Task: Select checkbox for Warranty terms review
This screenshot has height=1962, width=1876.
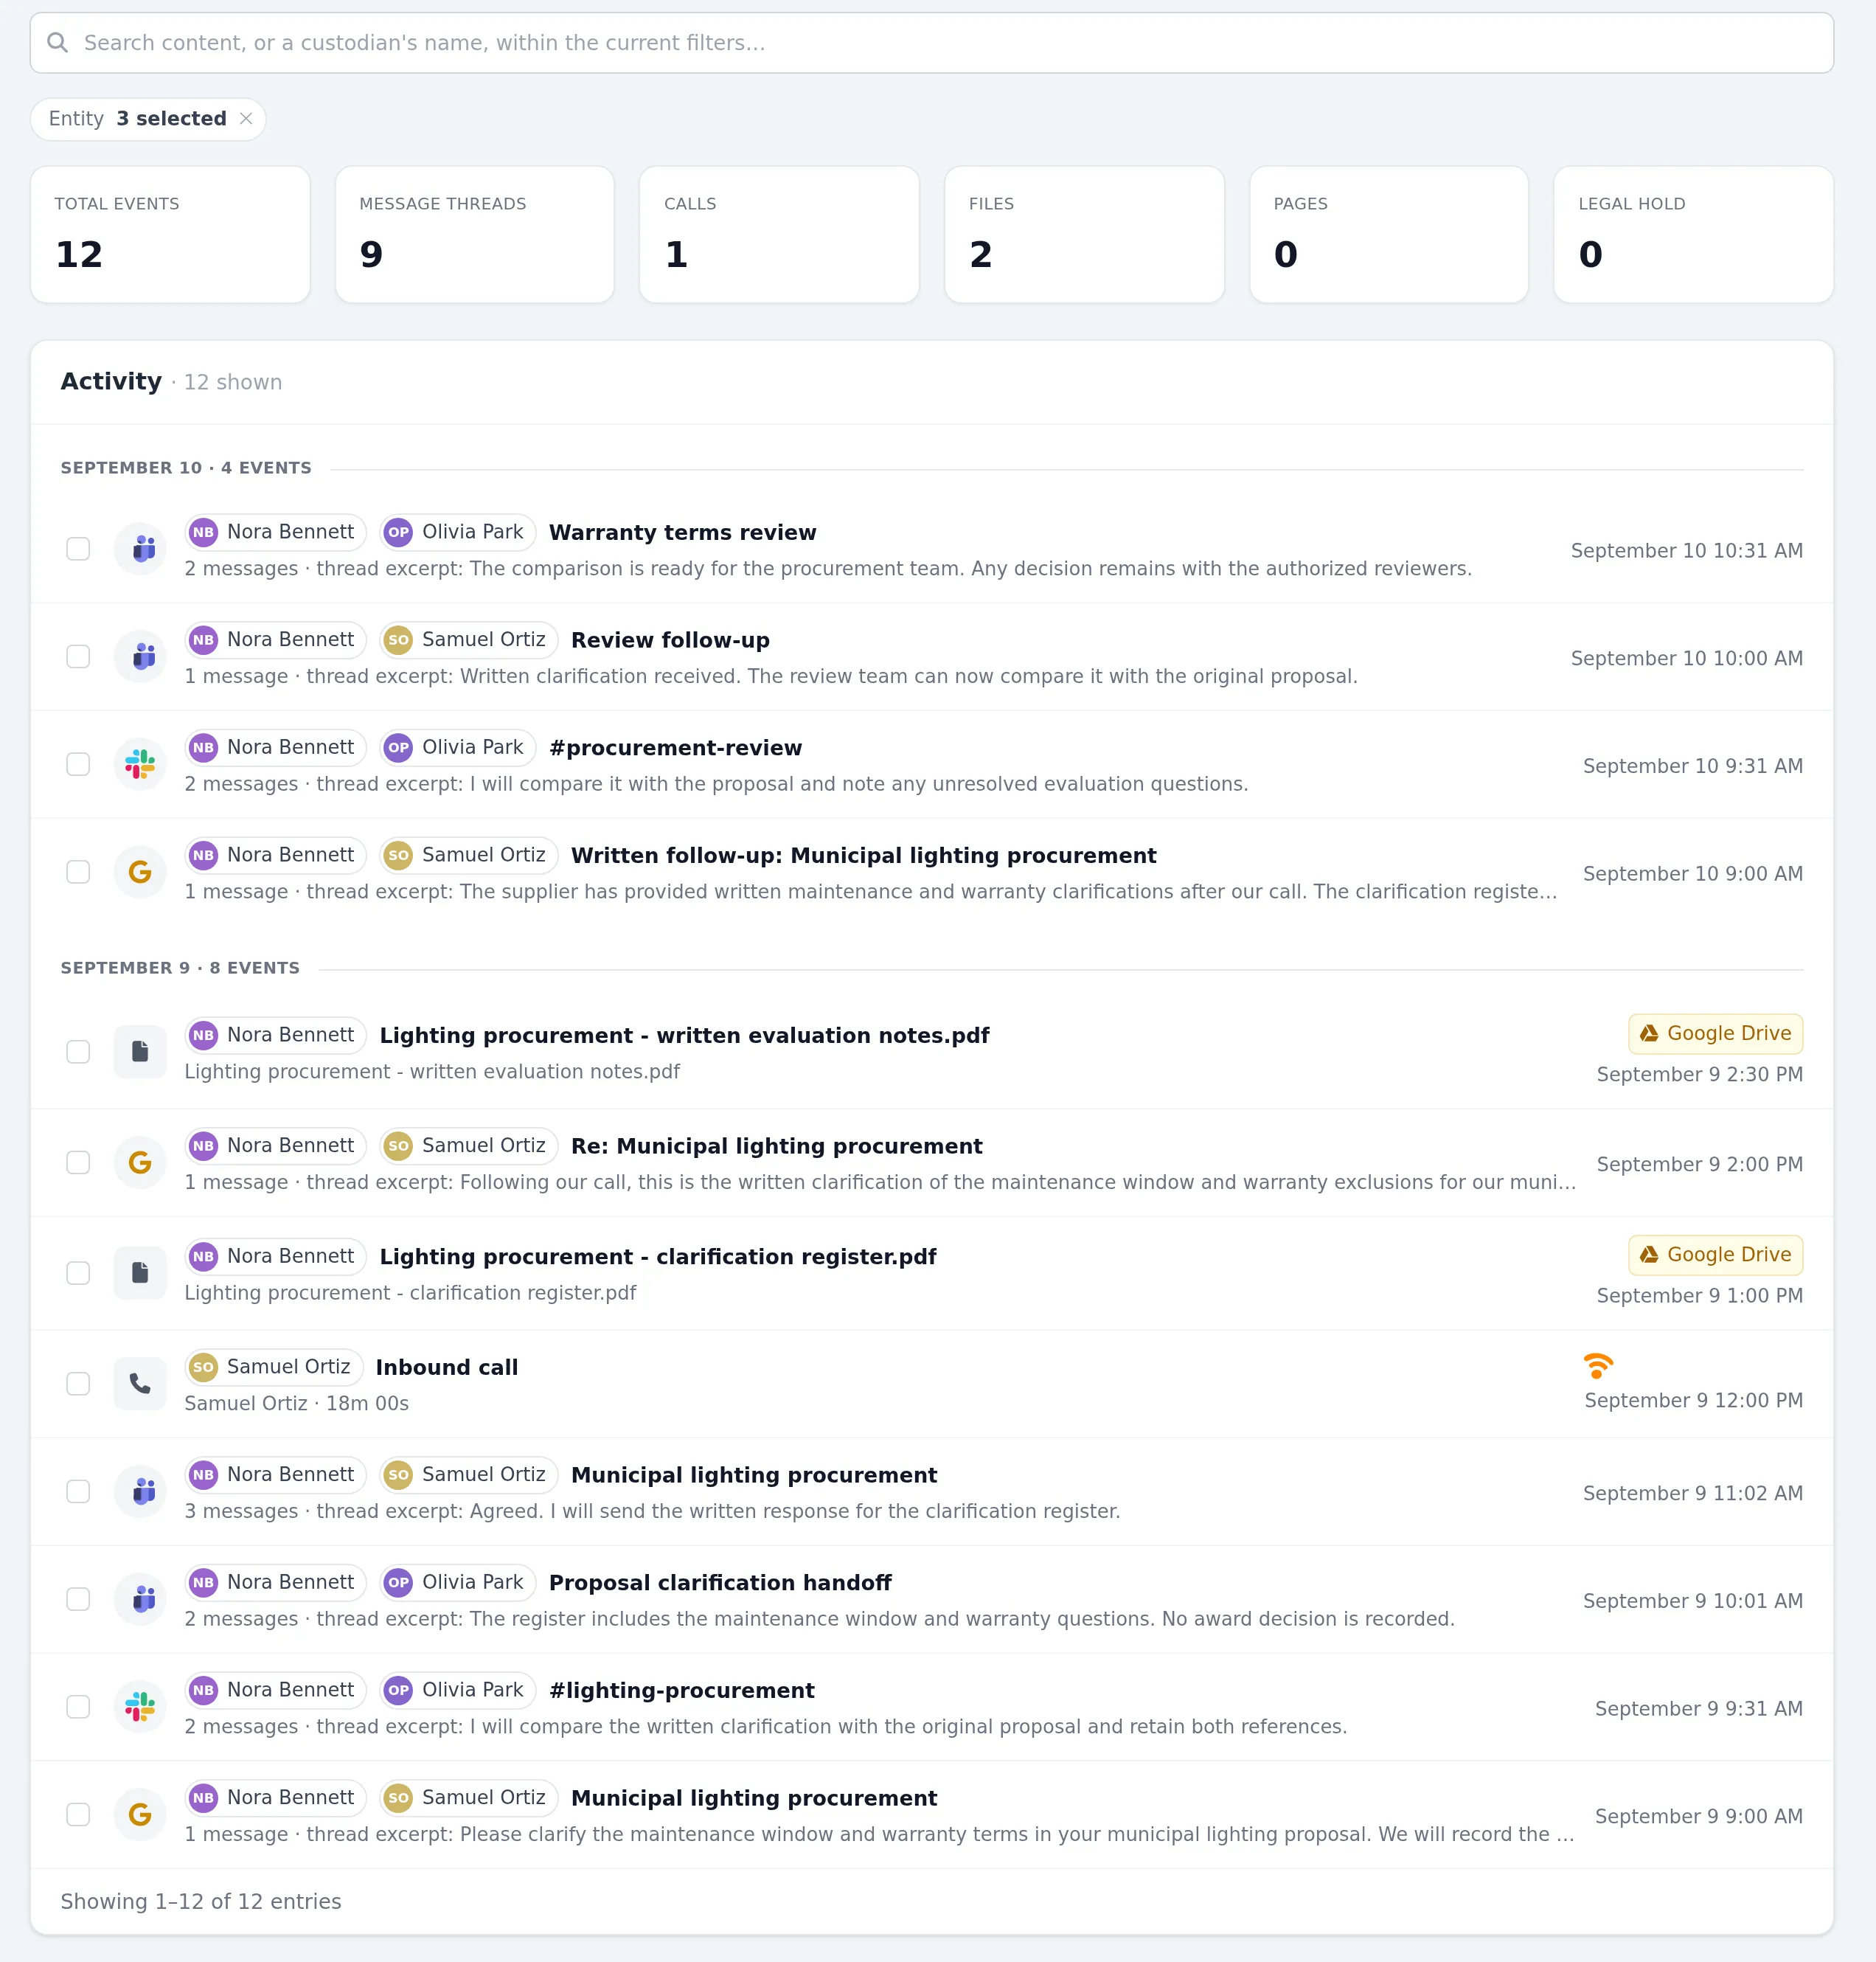Action: tap(78, 549)
